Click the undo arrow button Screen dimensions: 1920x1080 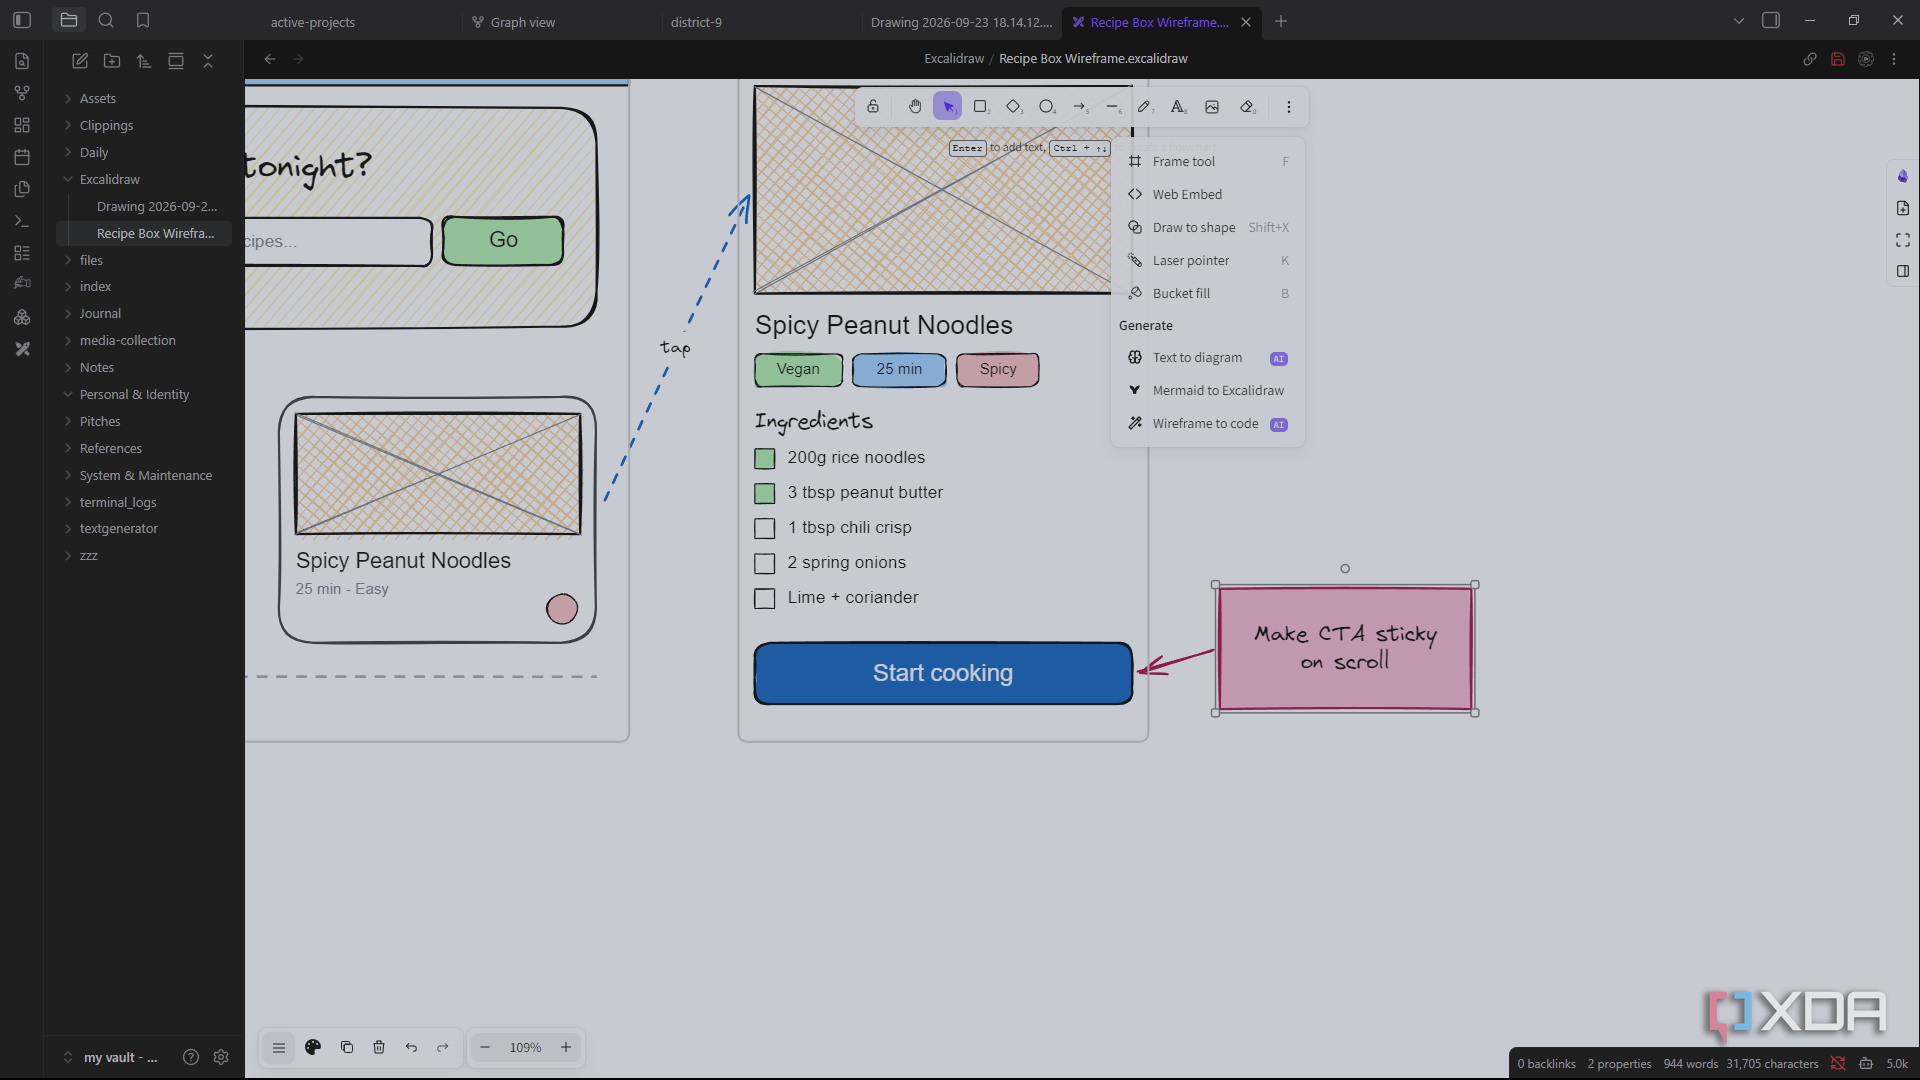(x=411, y=1047)
